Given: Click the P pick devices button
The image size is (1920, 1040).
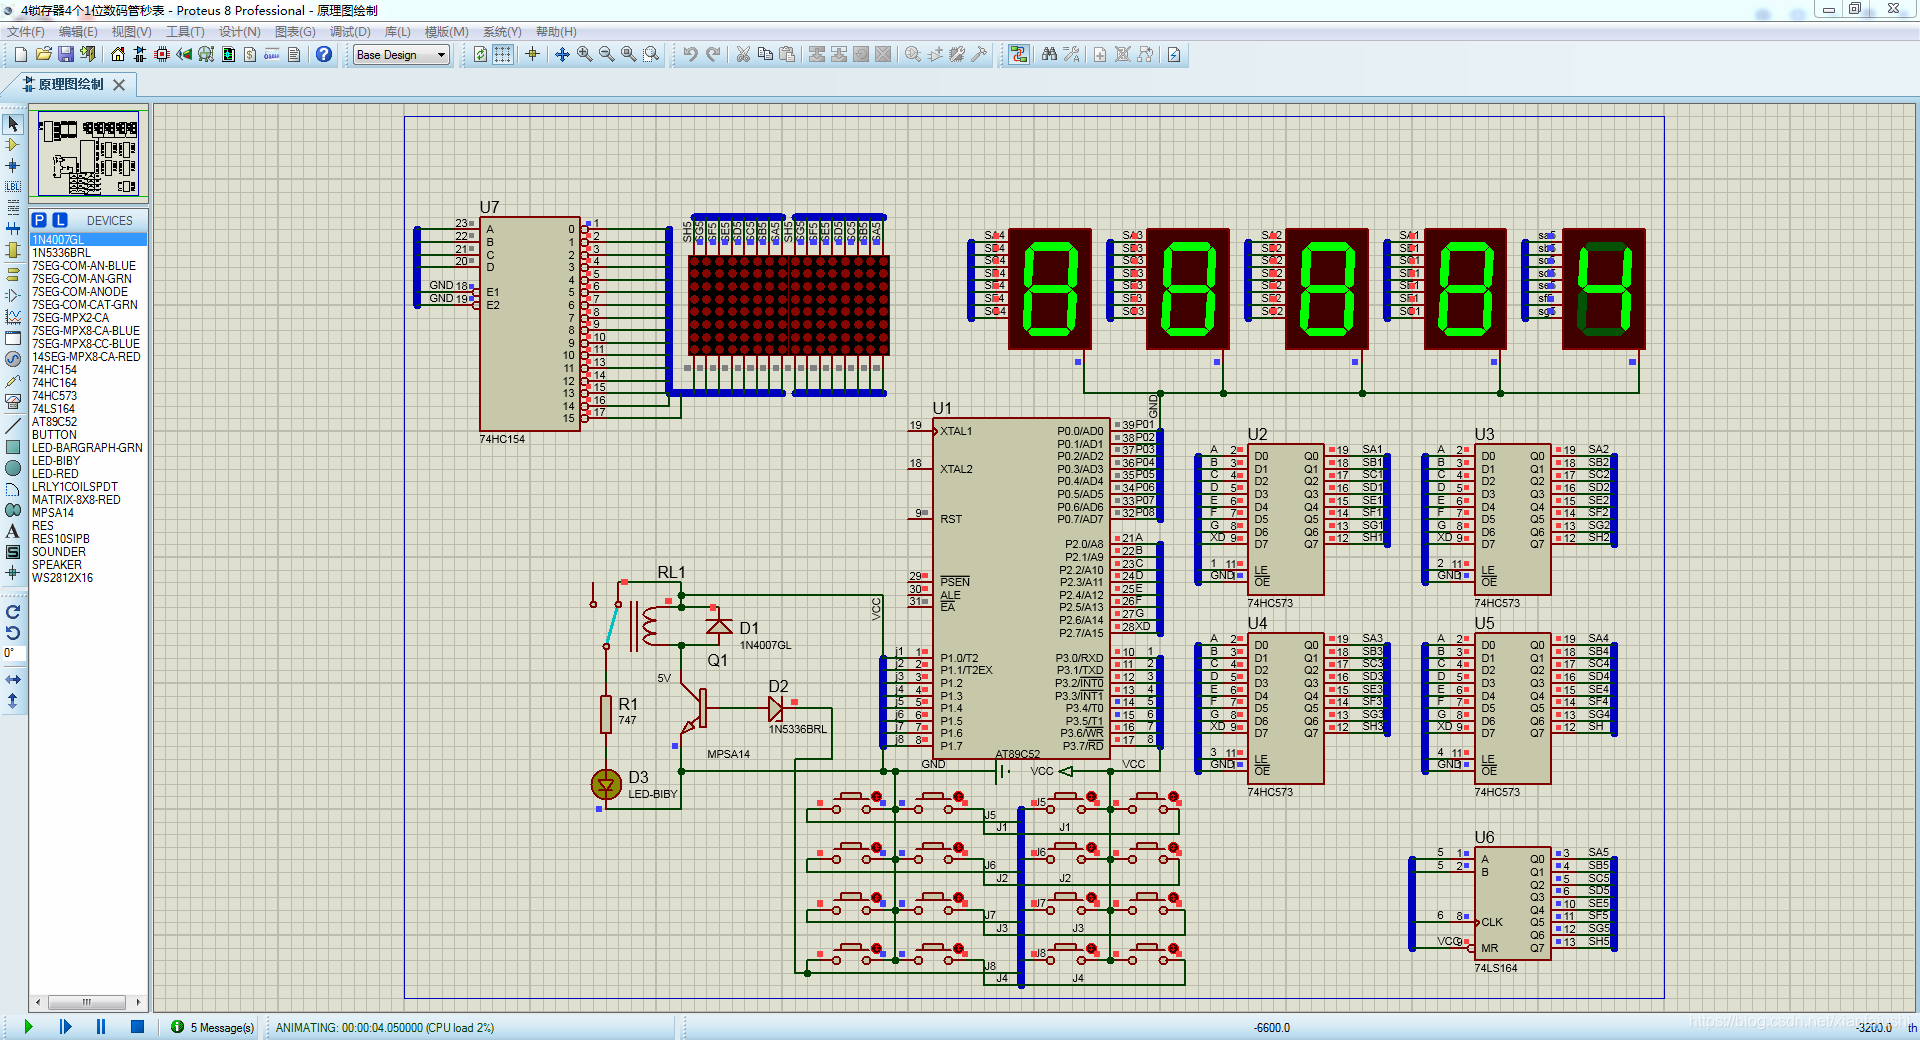Looking at the screenshot, I should tap(39, 220).
